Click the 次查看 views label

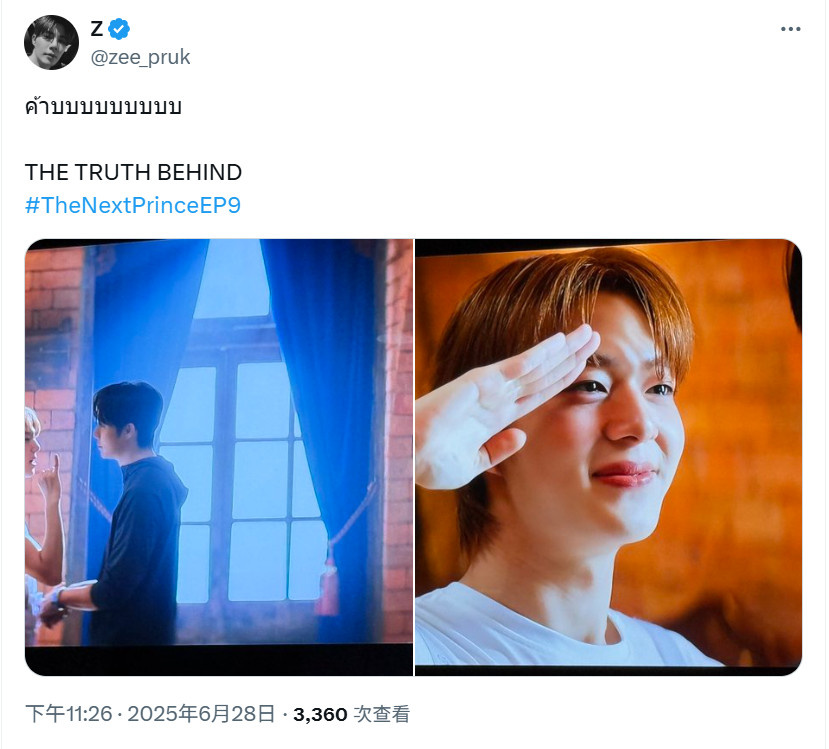tap(381, 714)
